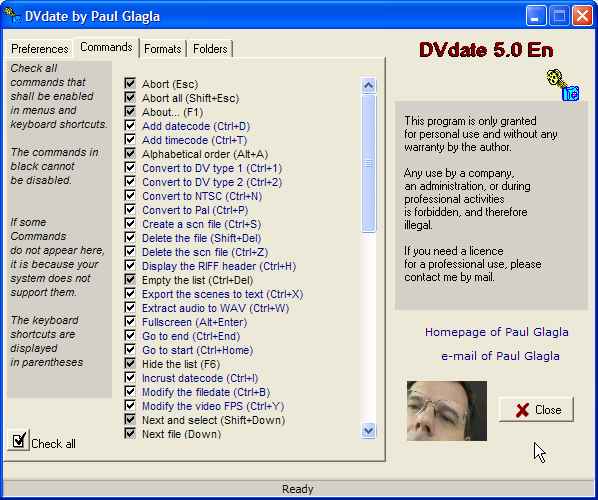Close the DVdate window from title bar
The height and width of the screenshot is (500, 598).
[x=583, y=16]
